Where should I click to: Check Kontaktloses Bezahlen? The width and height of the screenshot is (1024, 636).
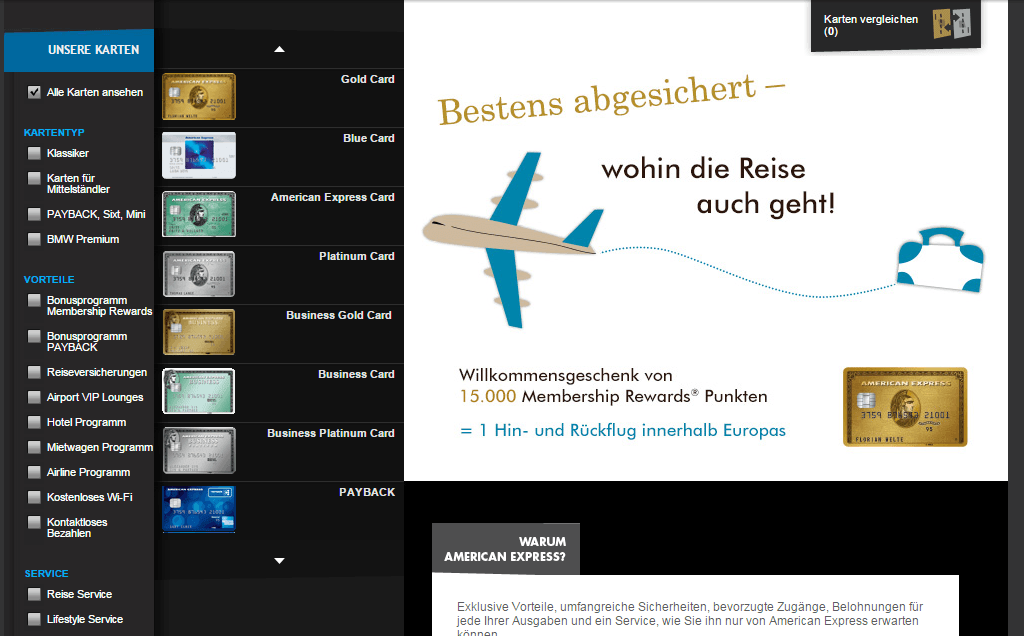click(x=34, y=522)
